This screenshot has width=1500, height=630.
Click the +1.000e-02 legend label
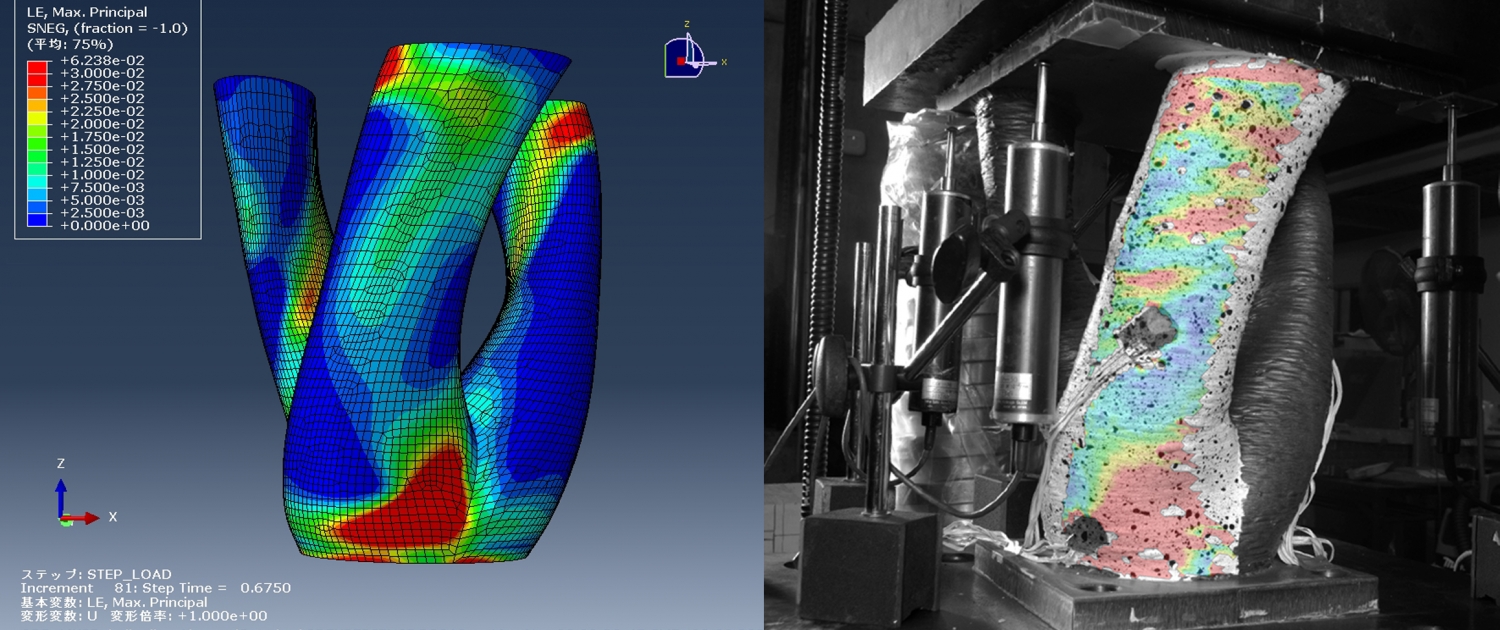pyautogui.click(x=102, y=175)
